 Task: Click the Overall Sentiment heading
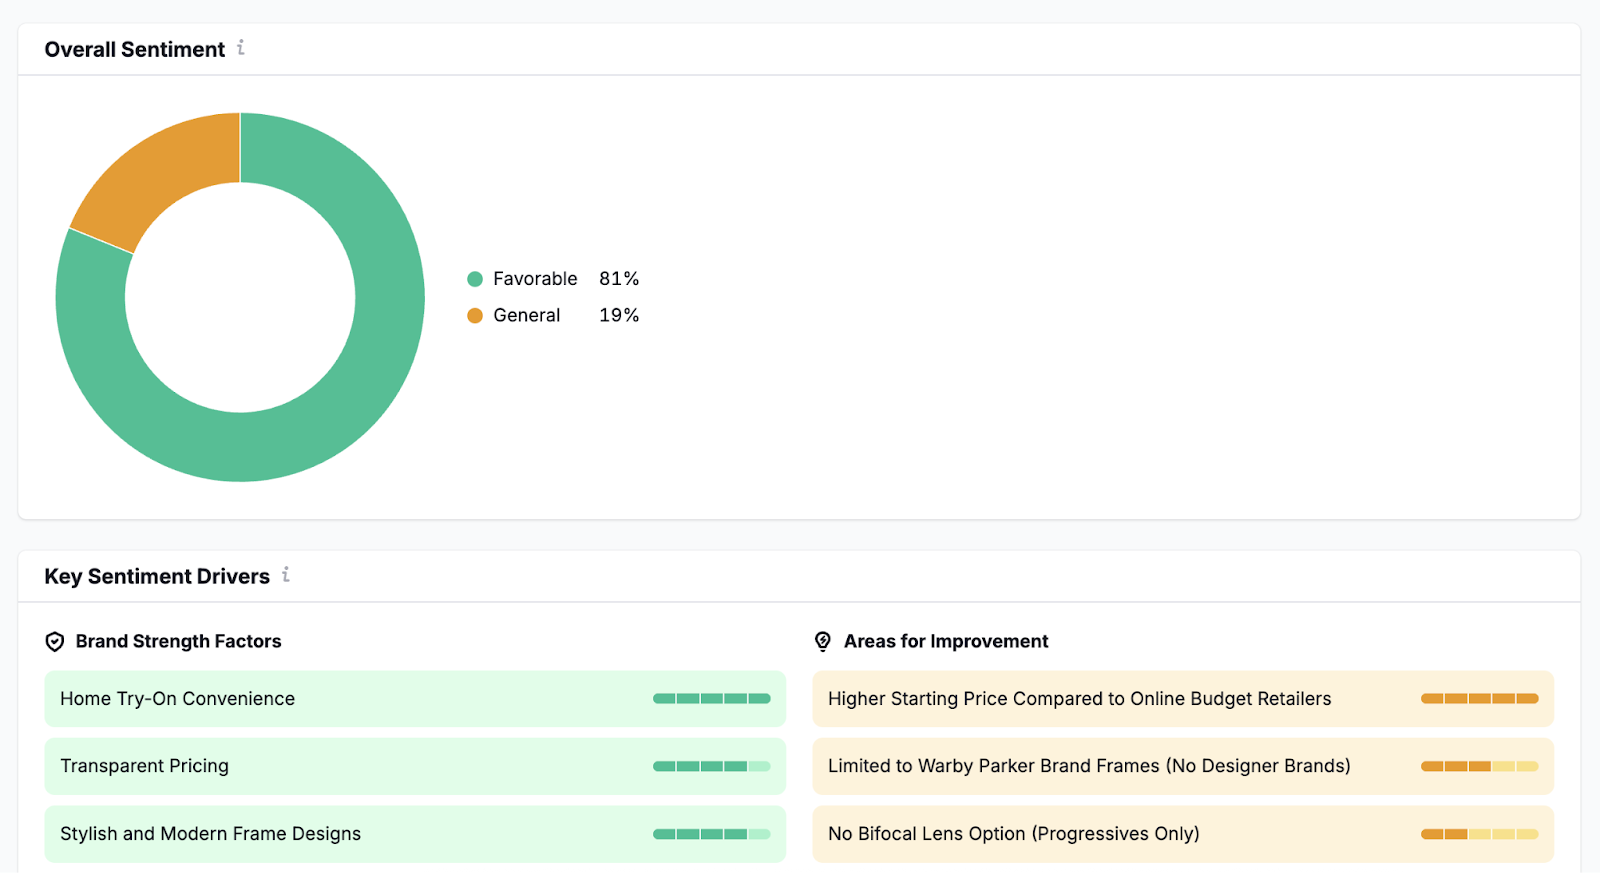coord(135,50)
